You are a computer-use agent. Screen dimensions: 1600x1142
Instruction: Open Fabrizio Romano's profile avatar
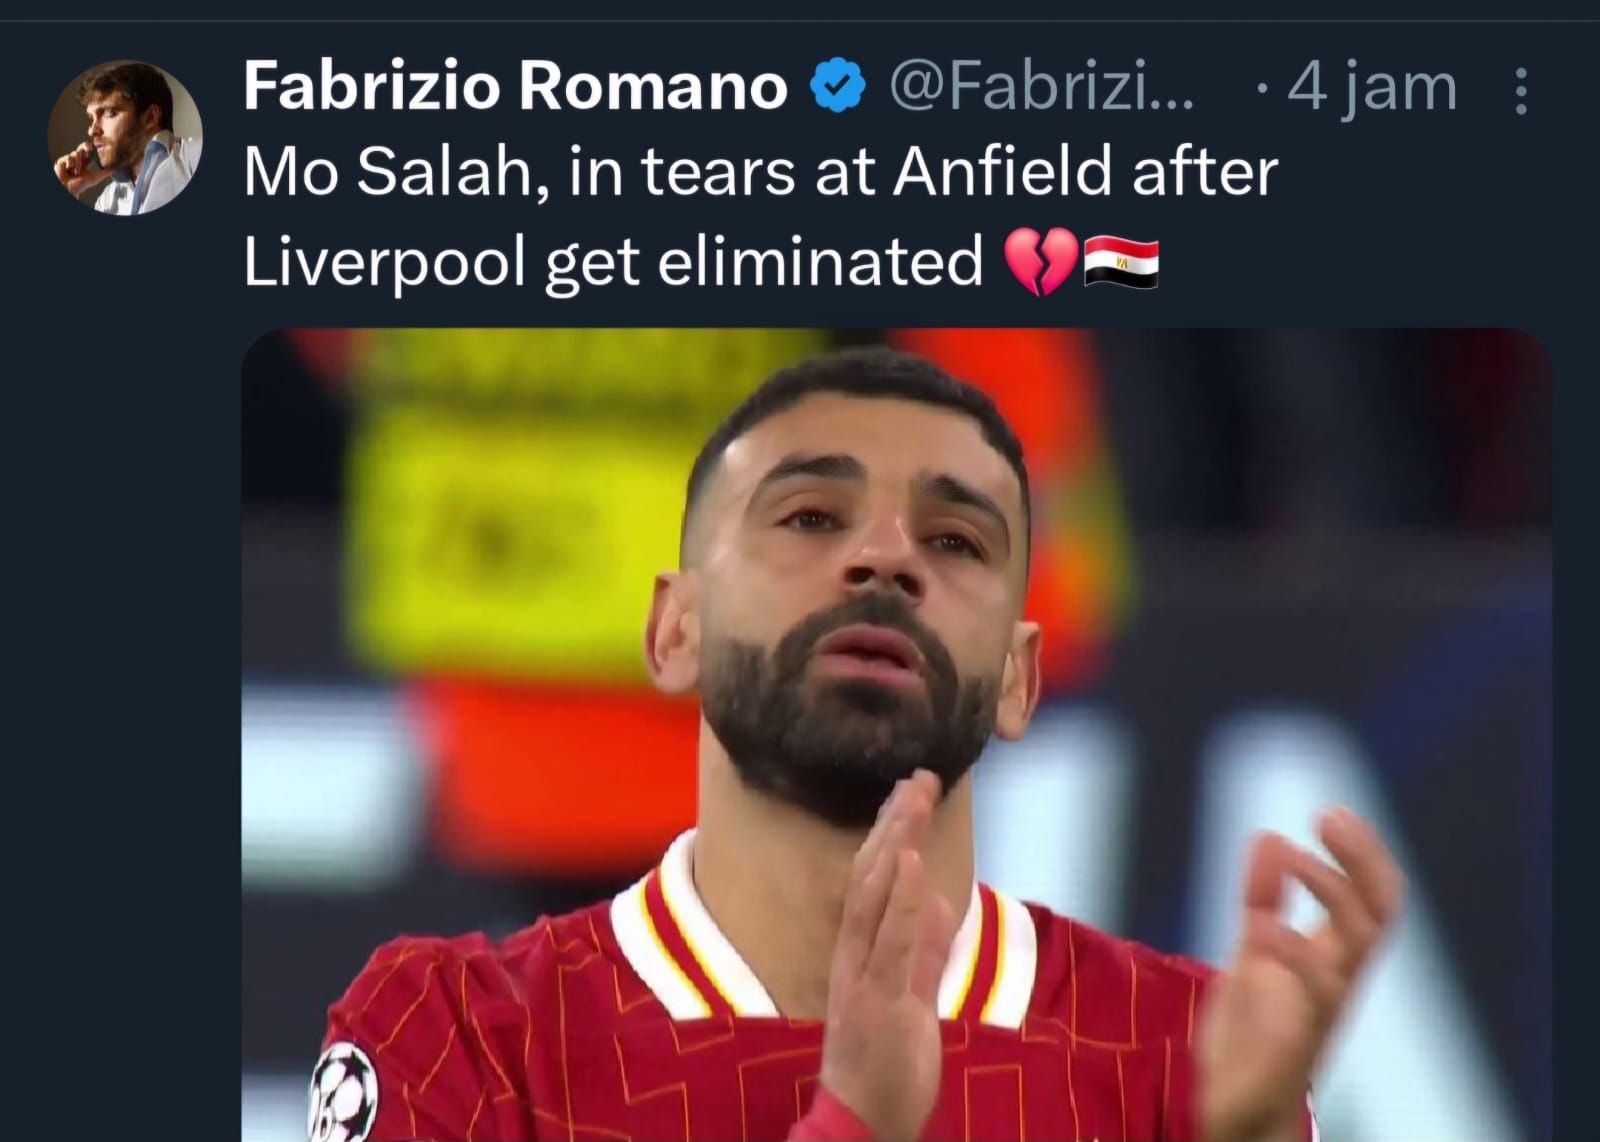pos(125,137)
